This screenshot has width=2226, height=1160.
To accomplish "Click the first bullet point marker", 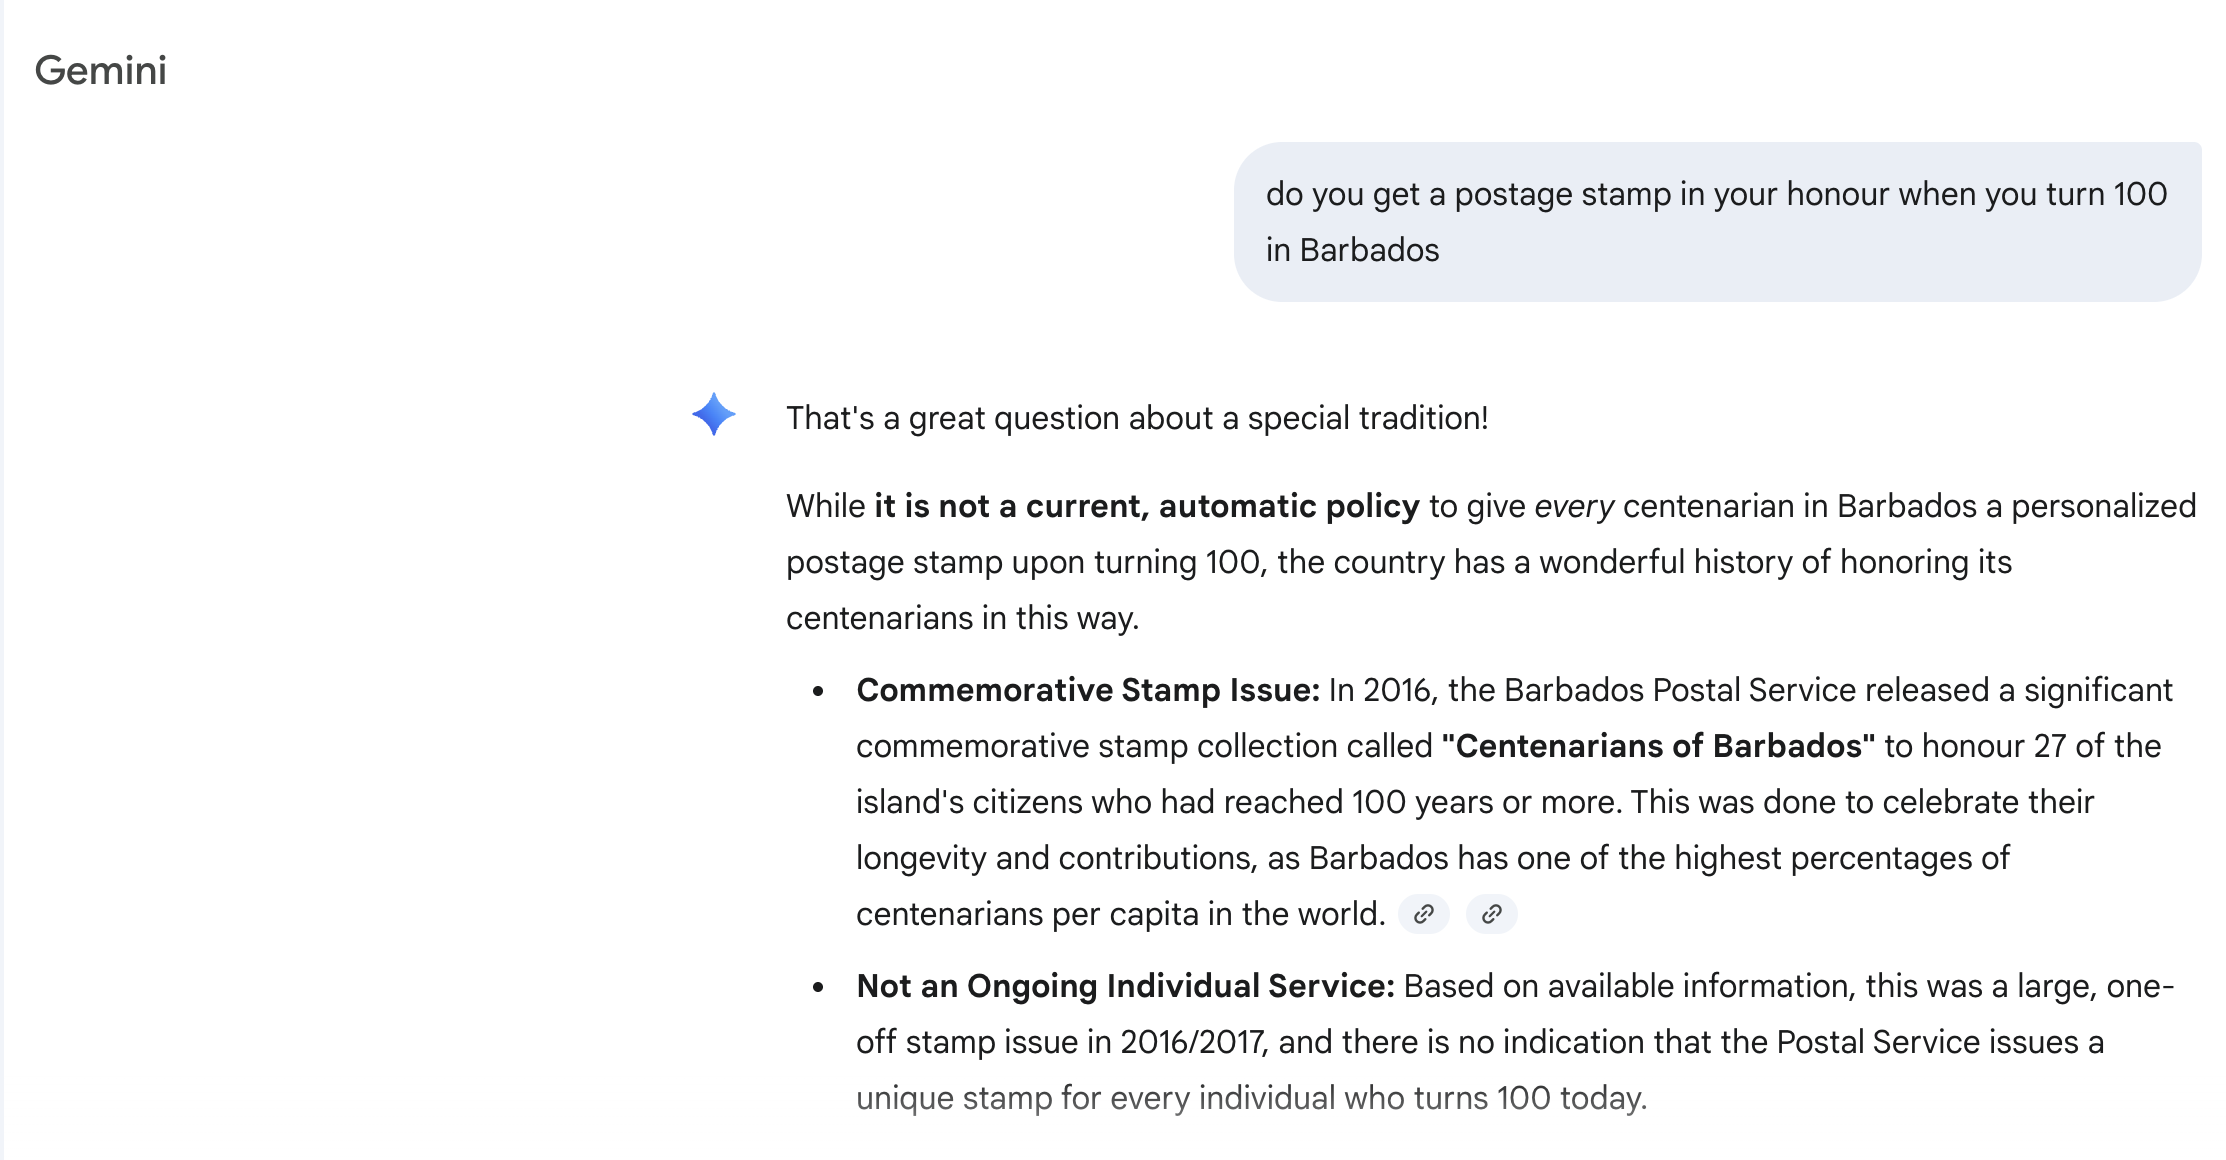I will [820, 692].
